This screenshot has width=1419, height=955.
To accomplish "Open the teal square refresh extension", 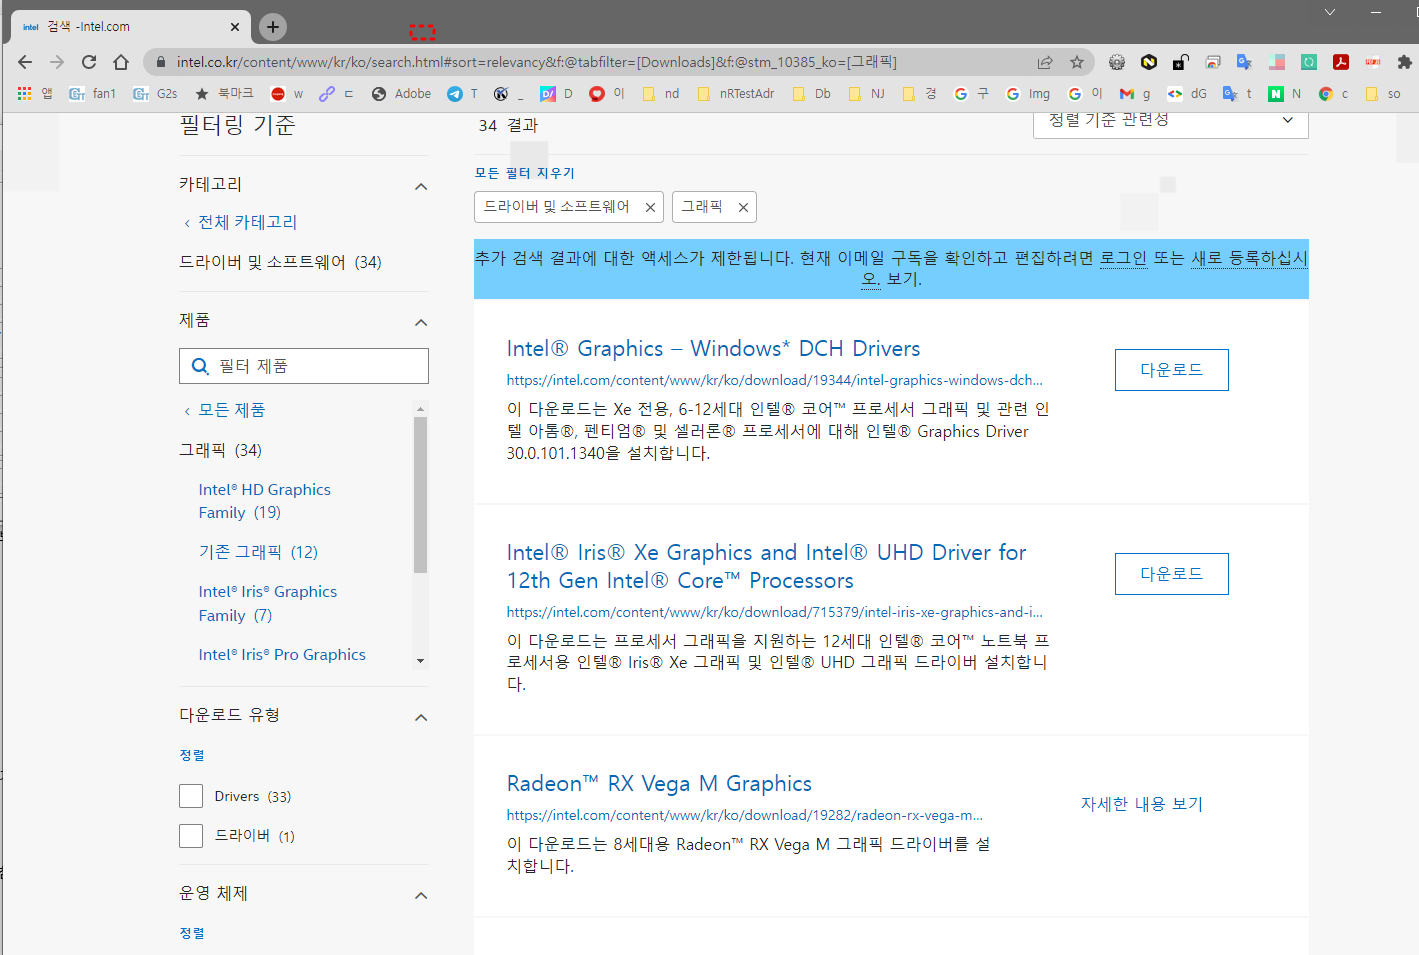I will tap(1309, 62).
